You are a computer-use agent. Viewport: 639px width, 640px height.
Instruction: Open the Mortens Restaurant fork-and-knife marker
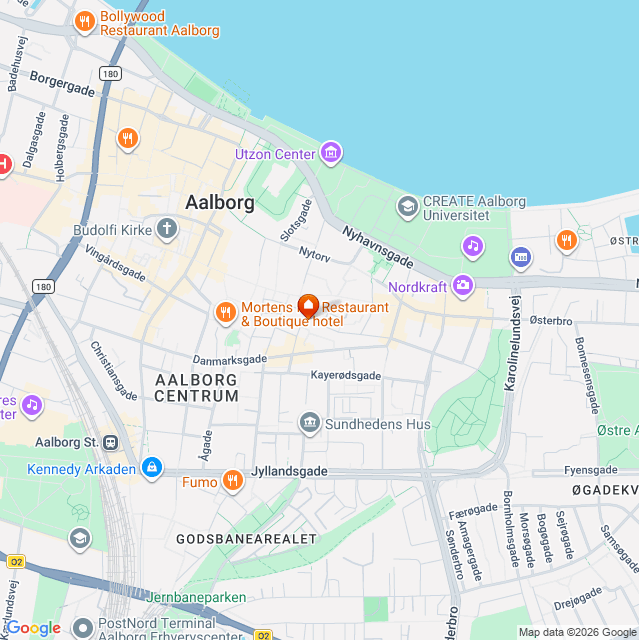click(x=225, y=313)
